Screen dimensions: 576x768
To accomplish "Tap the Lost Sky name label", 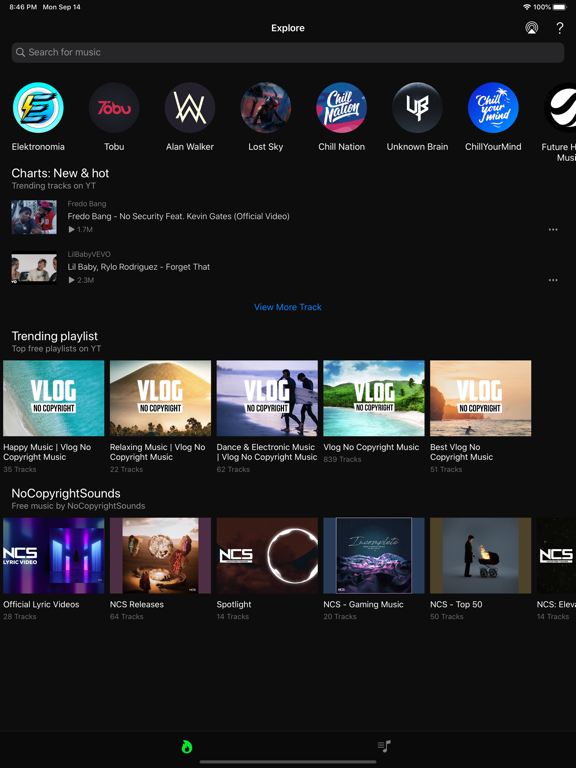I will (x=266, y=146).
